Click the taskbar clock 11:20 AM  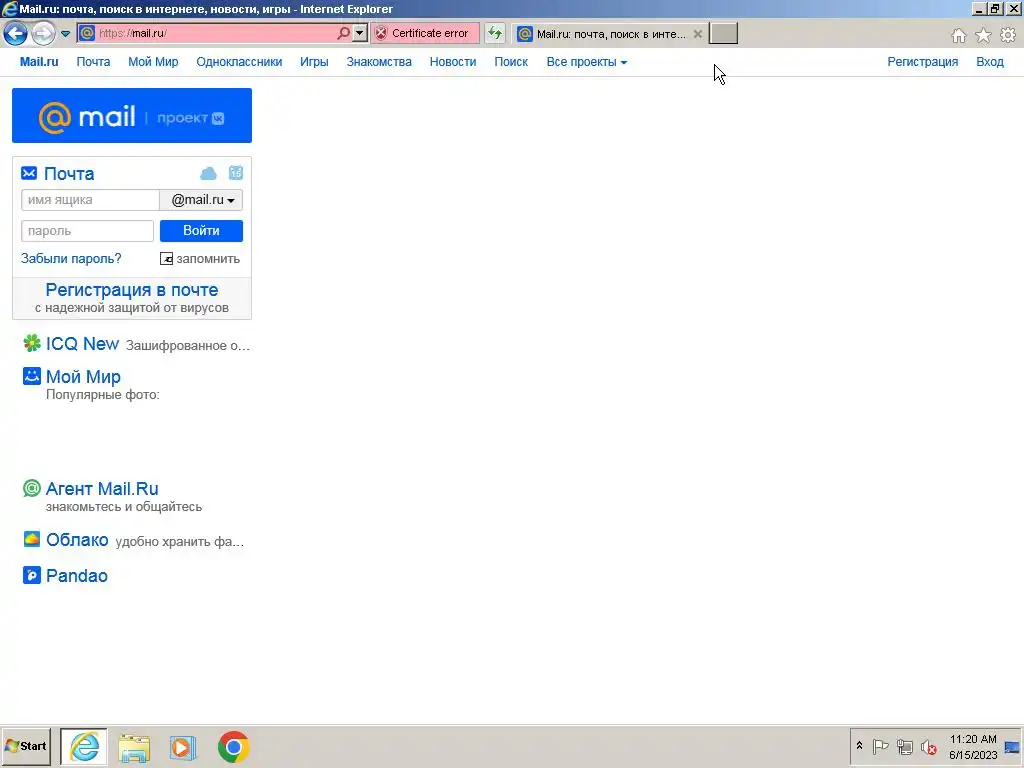(973, 739)
